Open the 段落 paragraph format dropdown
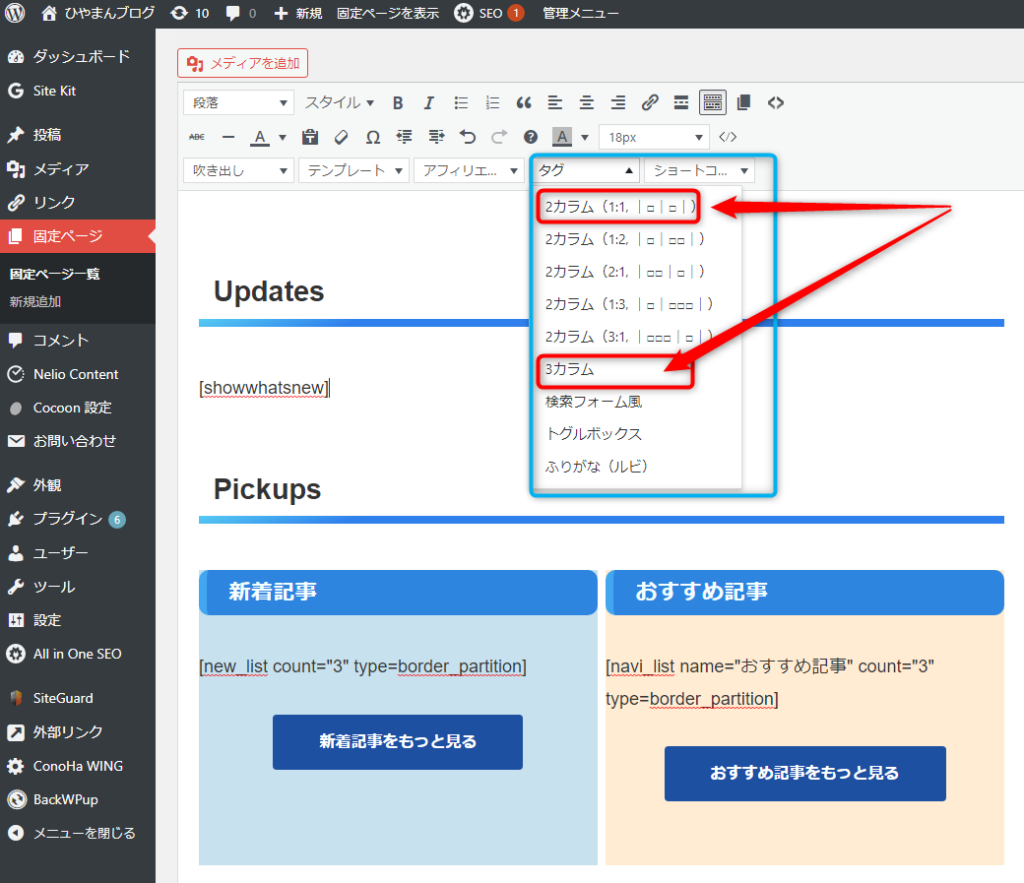This screenshot has height=883, width=1024. [238, 103]
